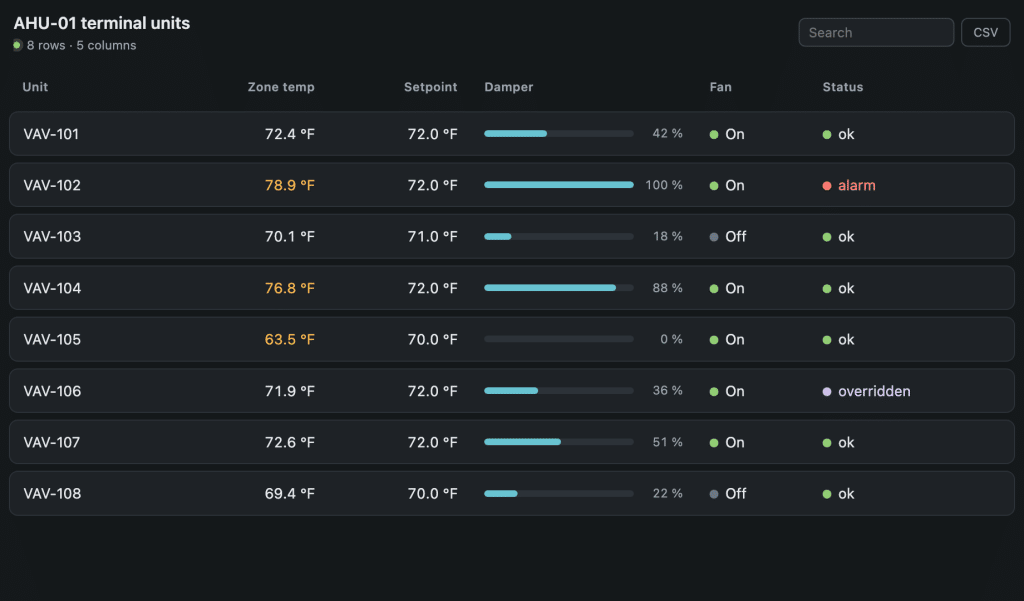This screenshot has height=601, width=1024.
Task: Click the alarm status label
Action: [x=857, y=186]
